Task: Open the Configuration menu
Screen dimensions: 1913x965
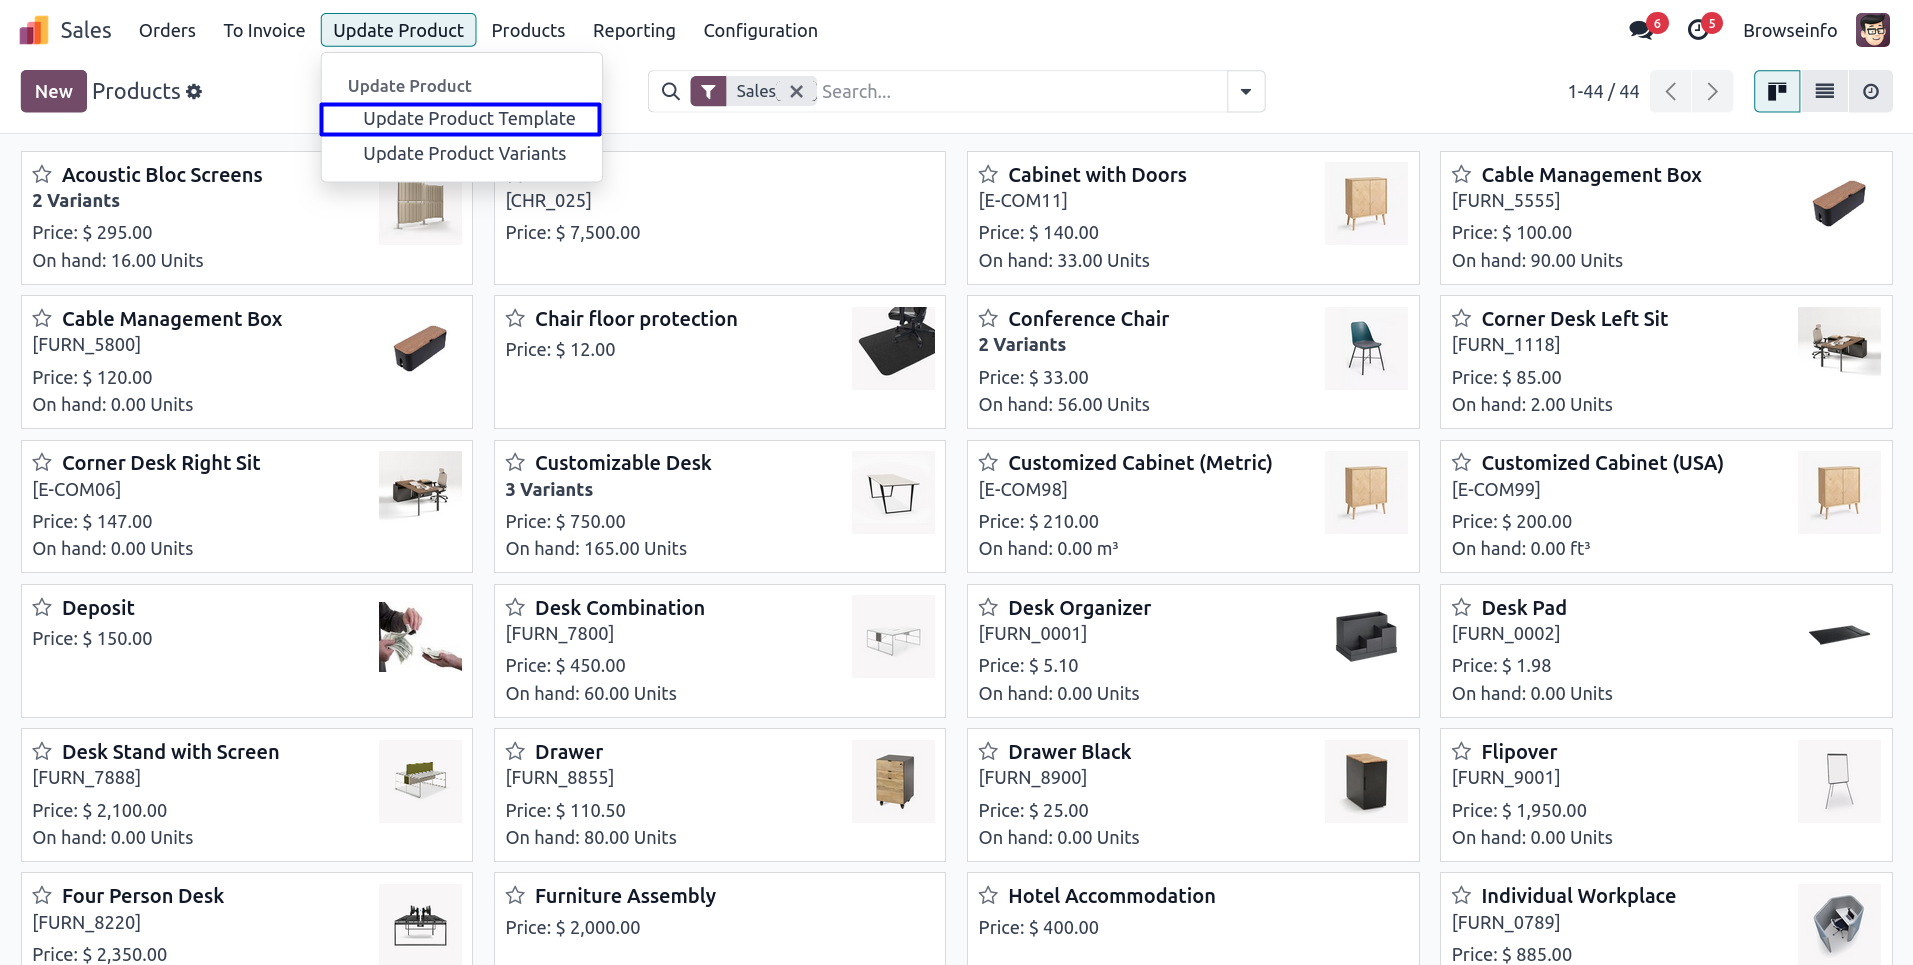Action: (760, 31)
